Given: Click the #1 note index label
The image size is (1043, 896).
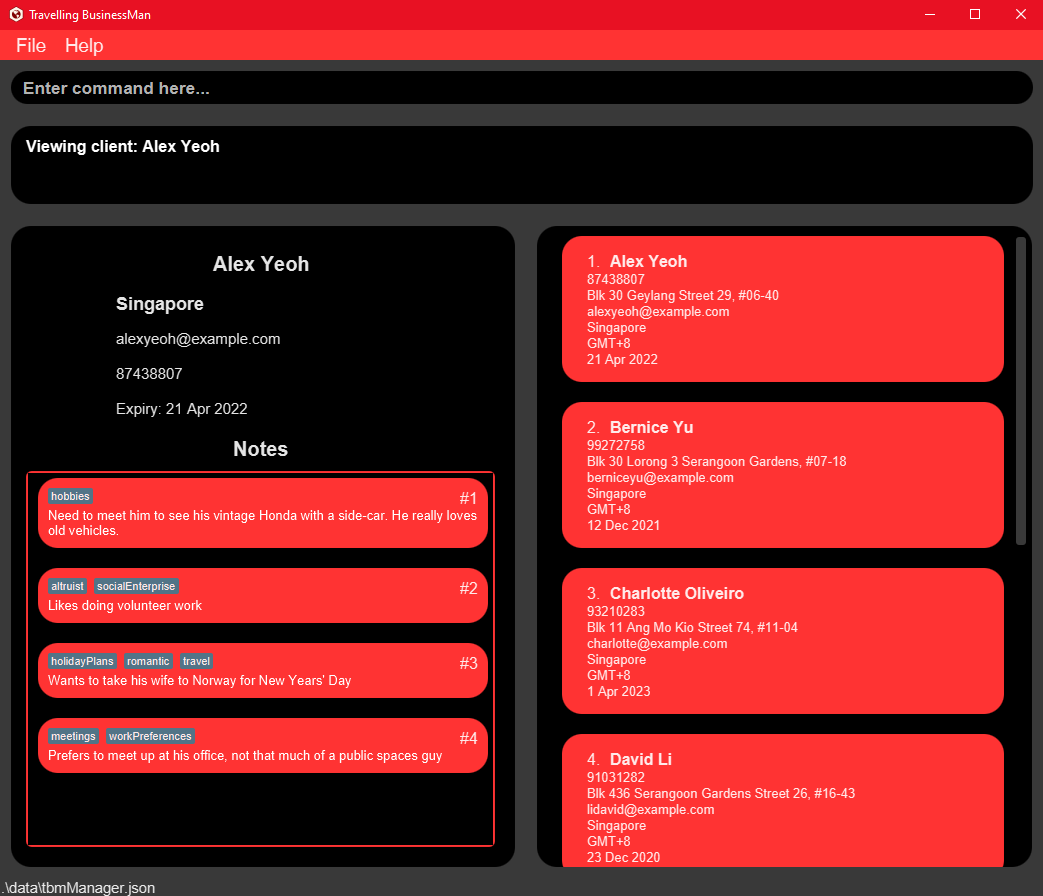Looking at the screenshot, I should (468, 498).
